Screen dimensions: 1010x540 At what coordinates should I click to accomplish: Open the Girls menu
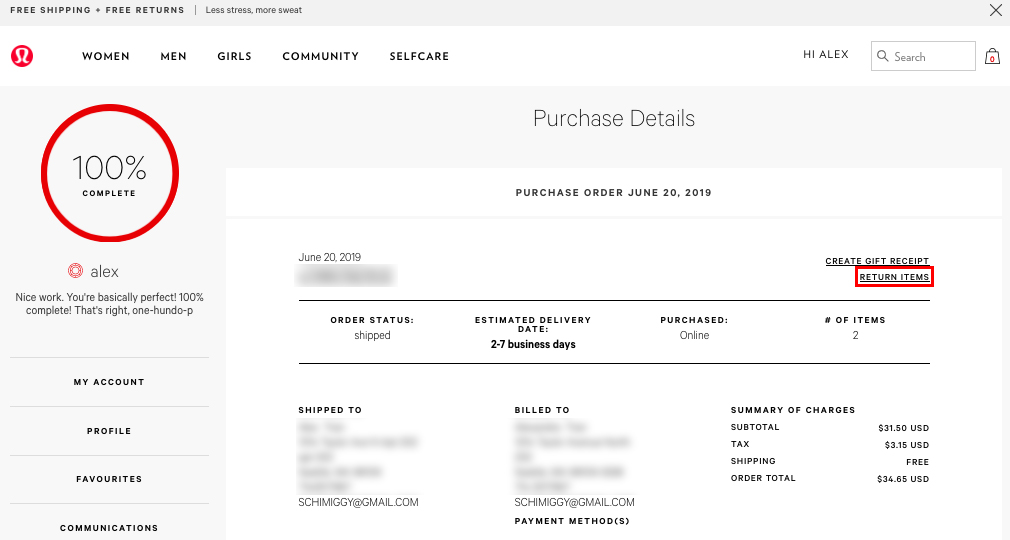(x=234, y=56)
